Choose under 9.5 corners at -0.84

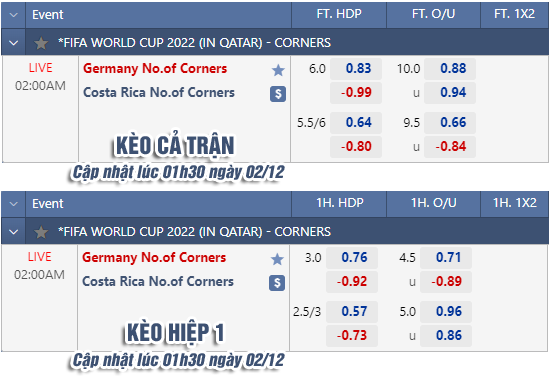click(450, 147)
